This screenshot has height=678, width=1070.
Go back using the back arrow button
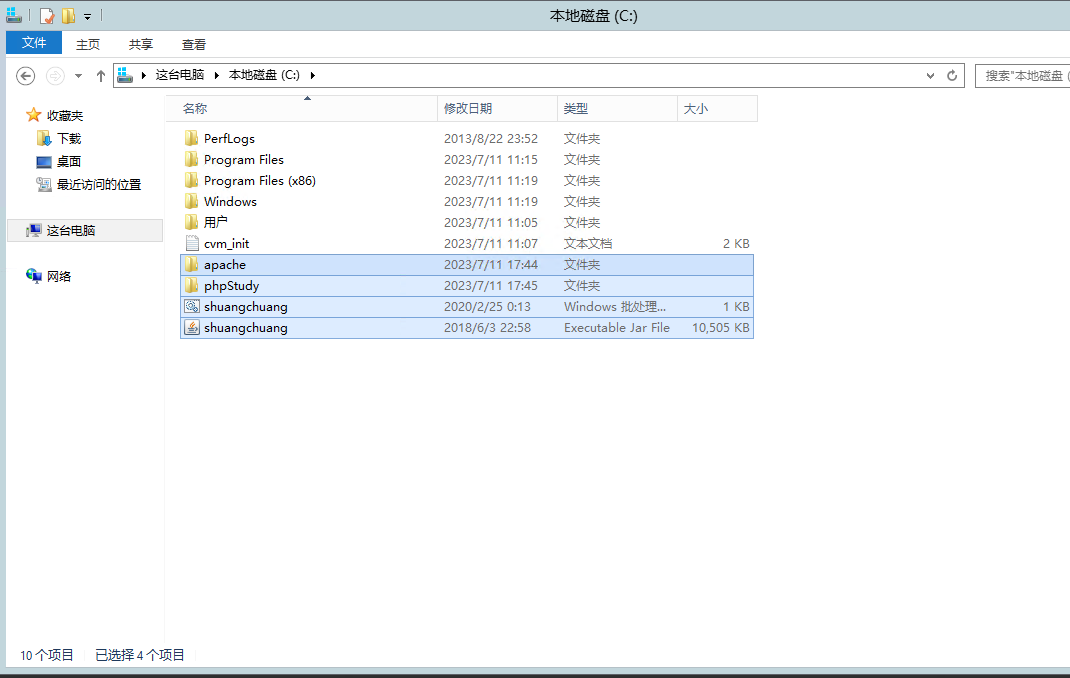26,76
